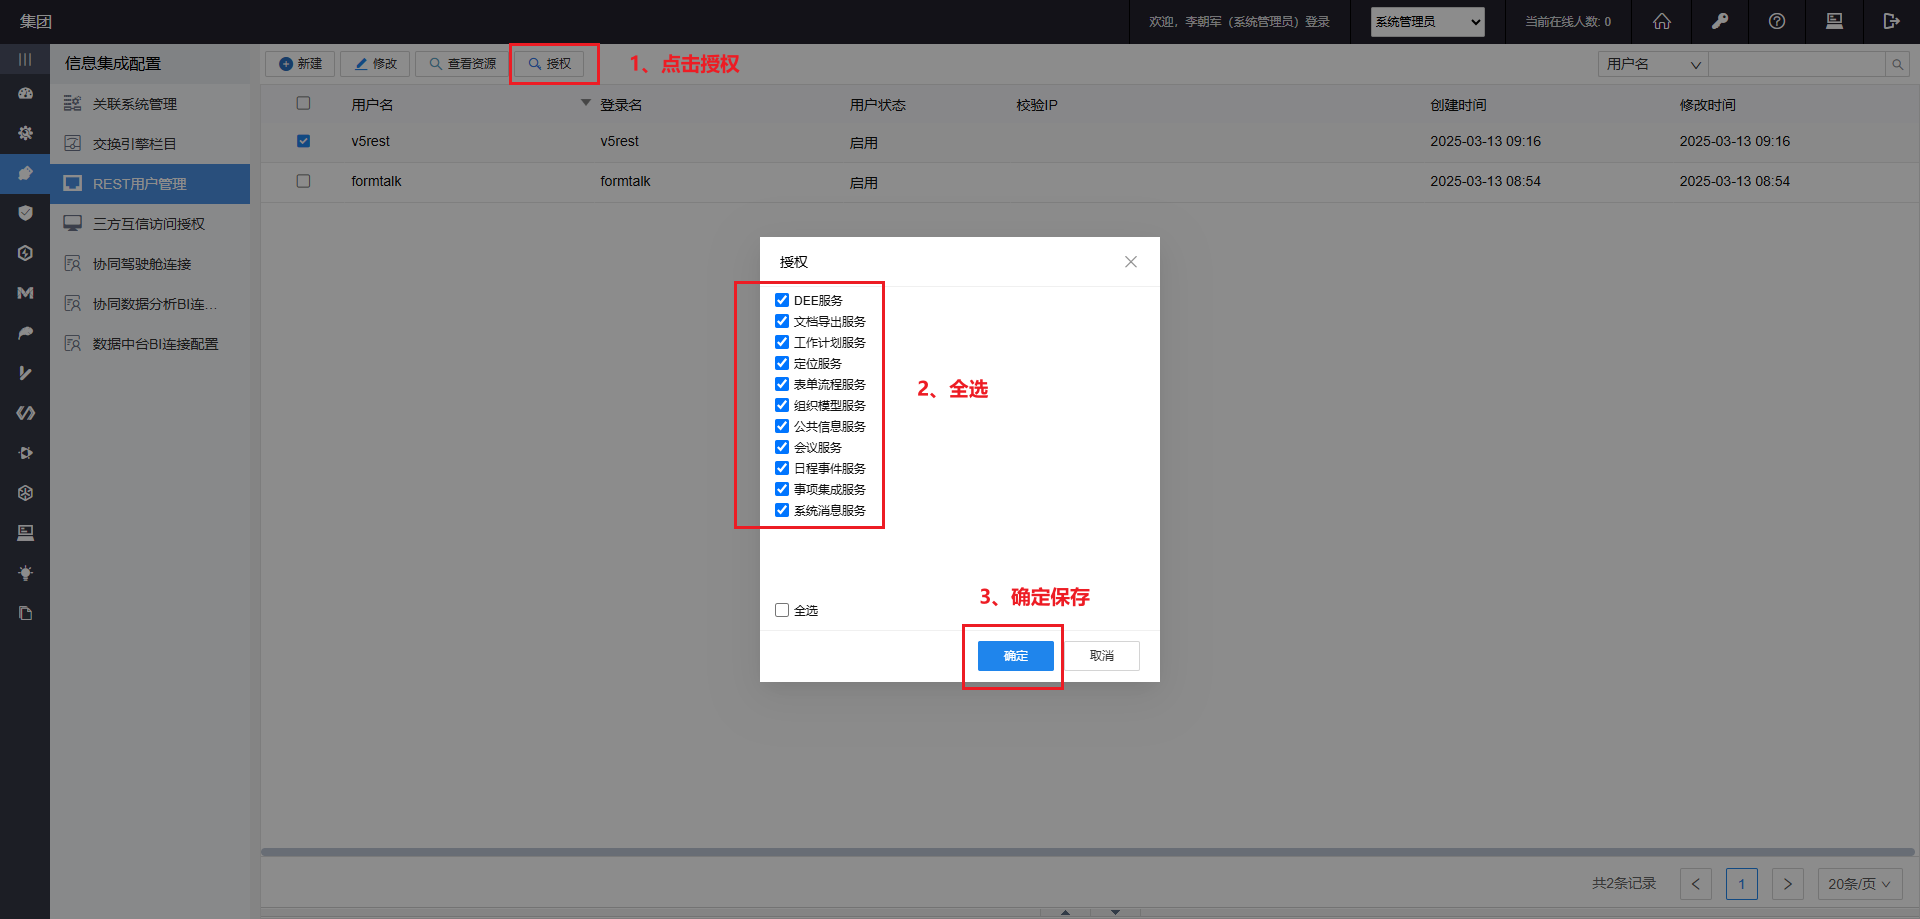Click the 取消 button in the dialog
The width and height of the screenshot is (1920, 919).
1102,656
